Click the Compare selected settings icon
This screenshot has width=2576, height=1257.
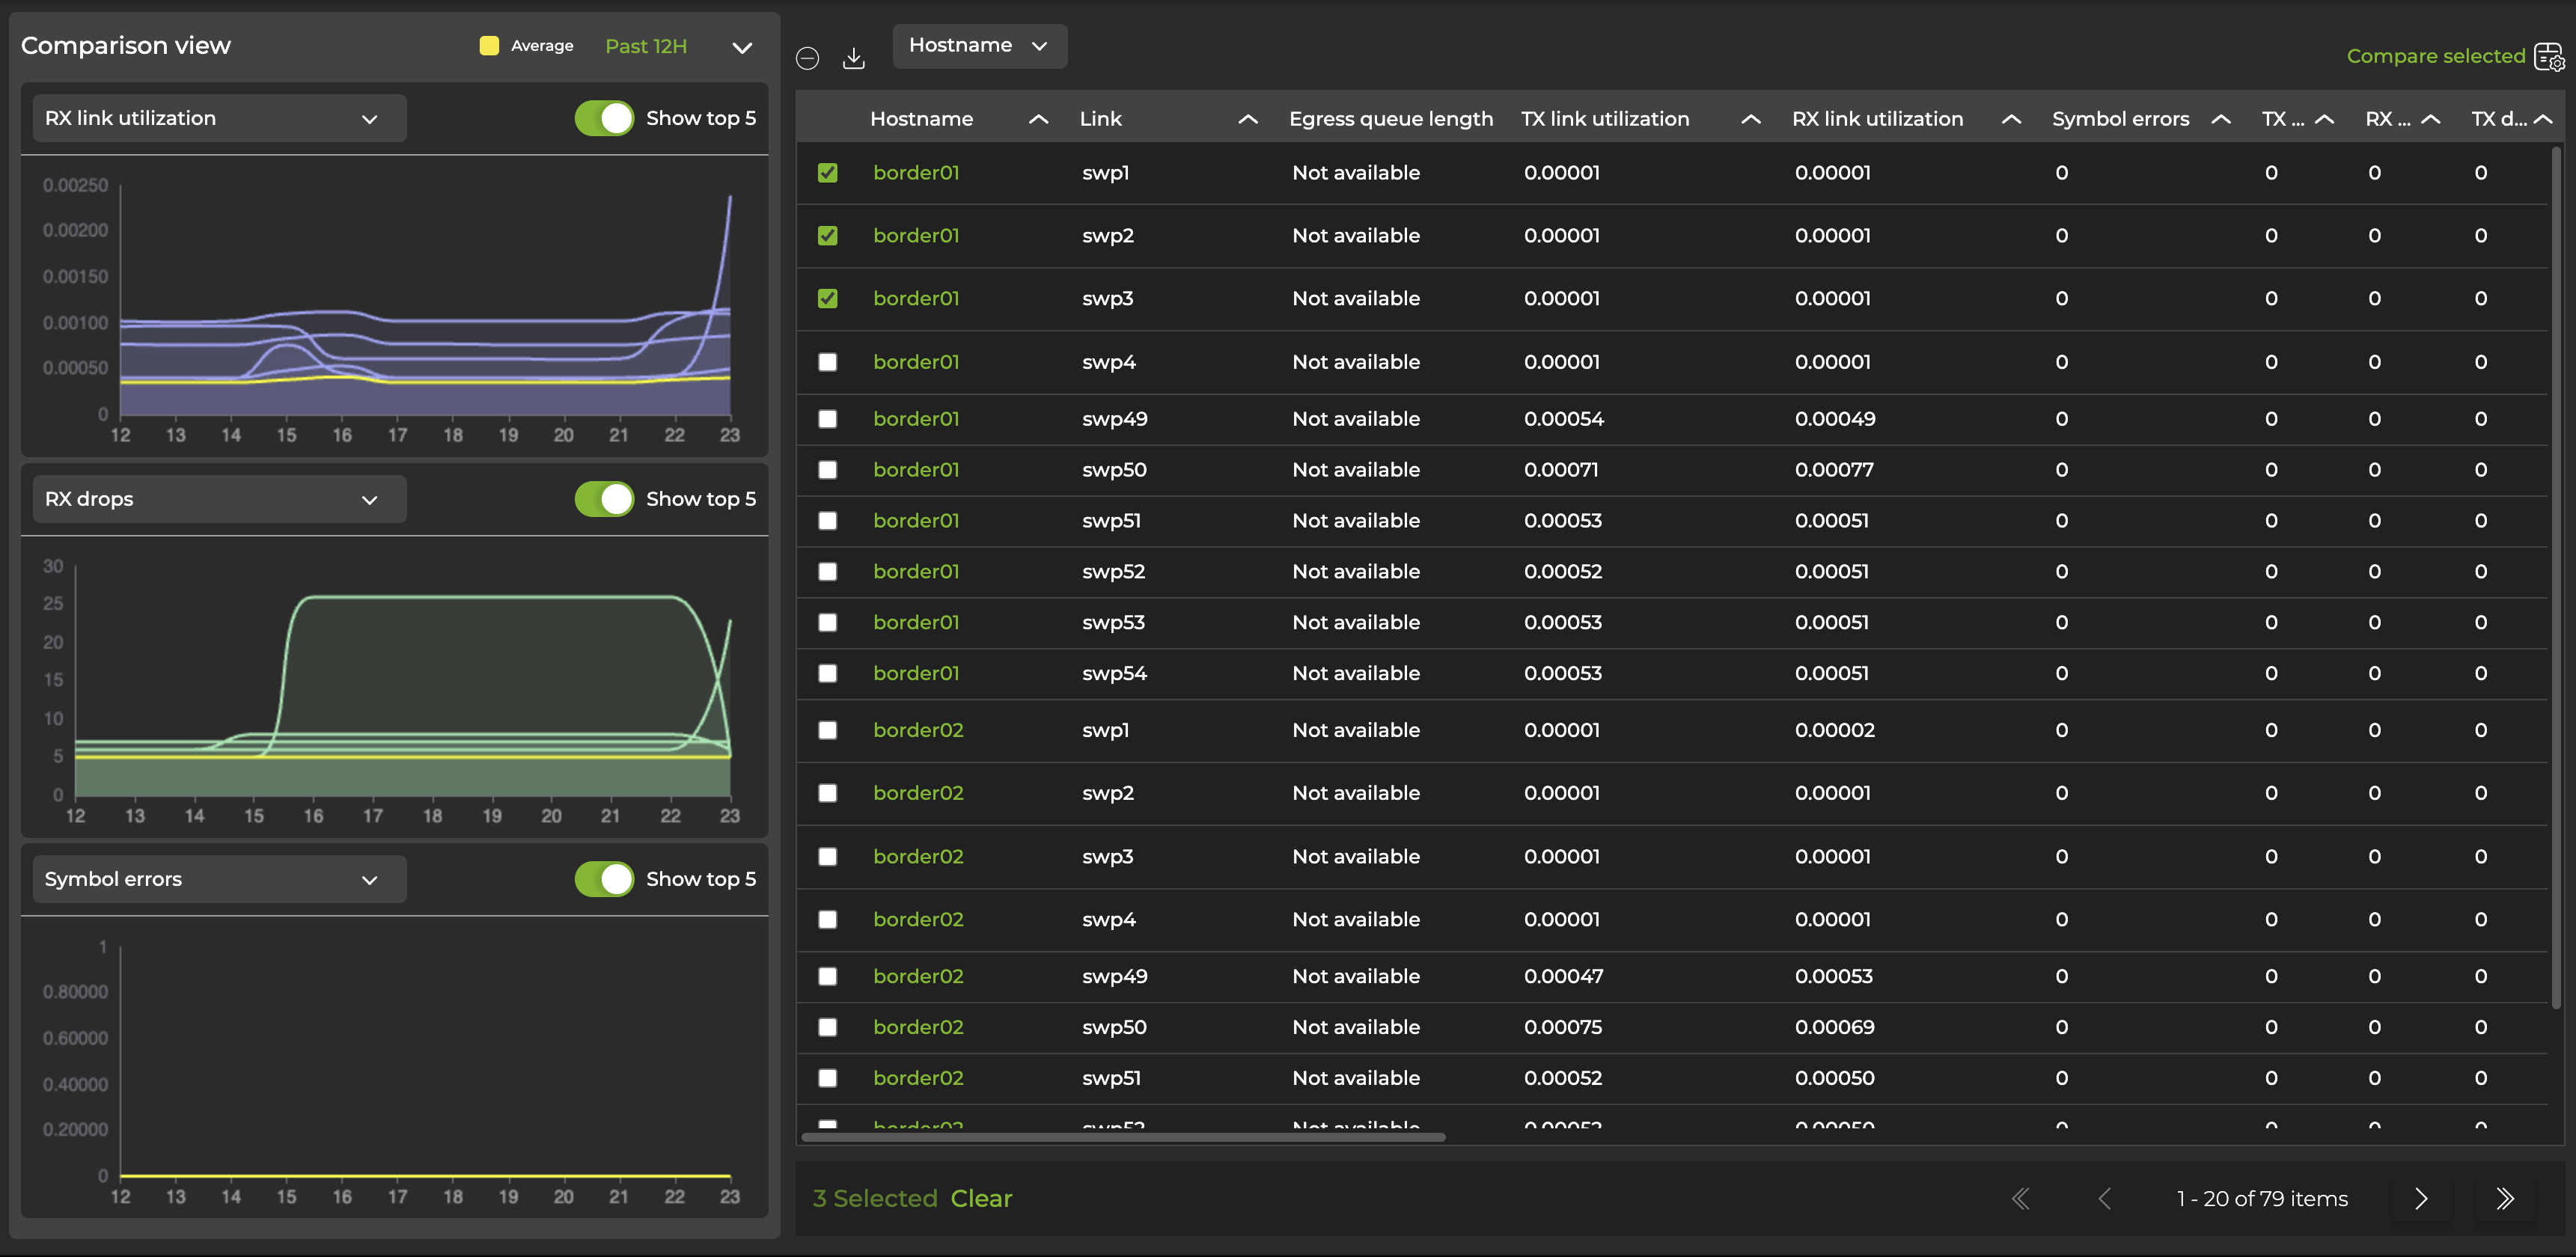click(2548, 56)
